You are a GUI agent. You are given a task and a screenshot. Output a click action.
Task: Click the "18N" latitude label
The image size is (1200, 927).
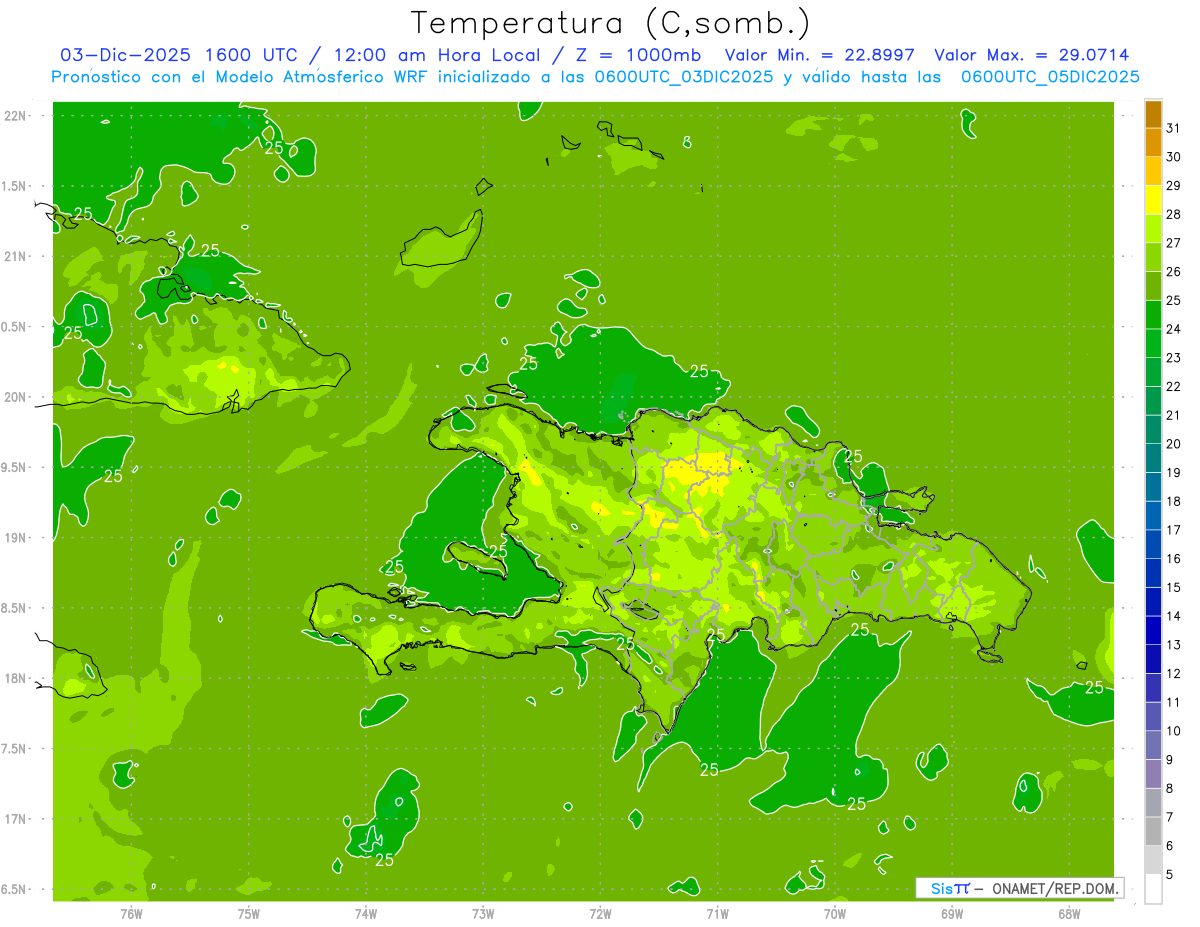(x=17, y=678)
